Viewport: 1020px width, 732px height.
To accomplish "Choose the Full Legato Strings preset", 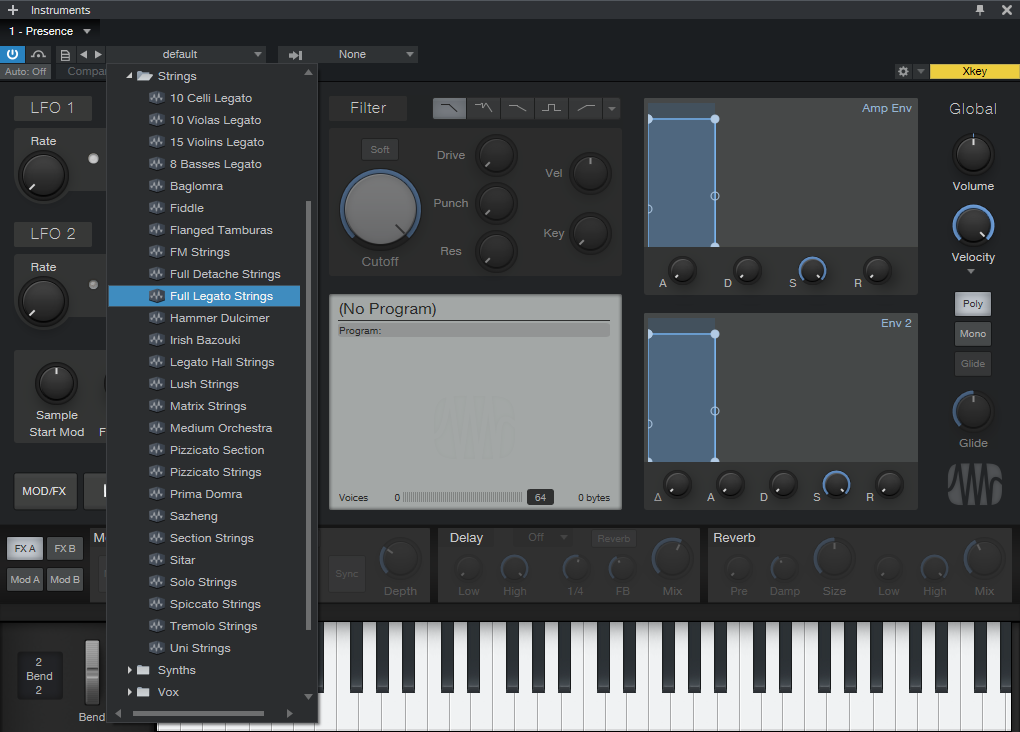I will click(204, 296).
